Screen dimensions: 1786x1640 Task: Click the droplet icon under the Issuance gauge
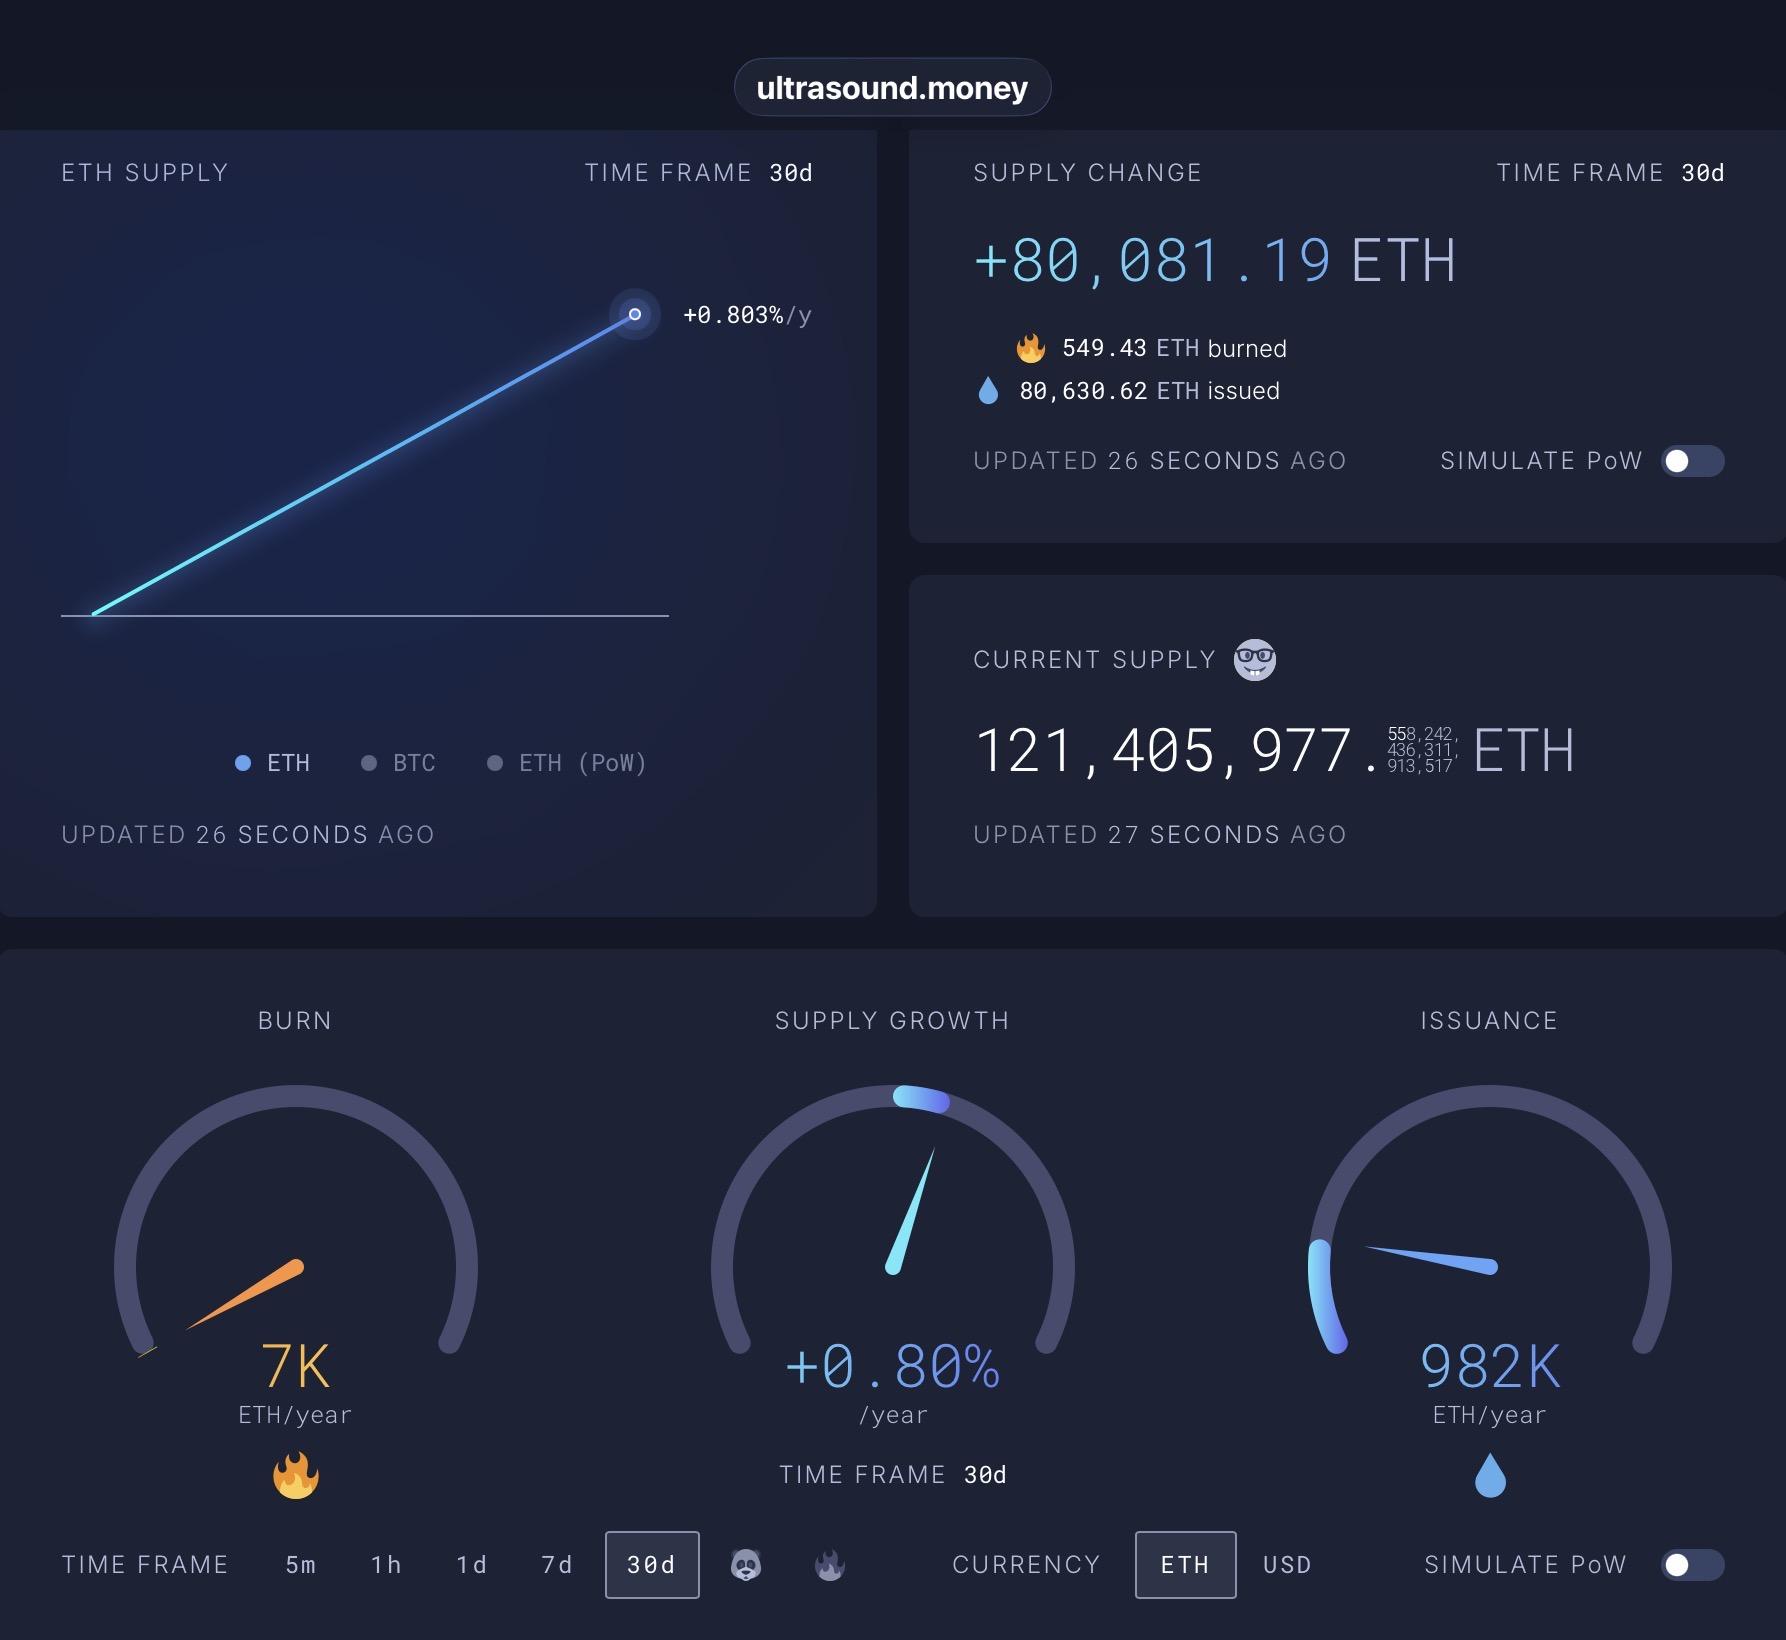pos(1490,1476)
